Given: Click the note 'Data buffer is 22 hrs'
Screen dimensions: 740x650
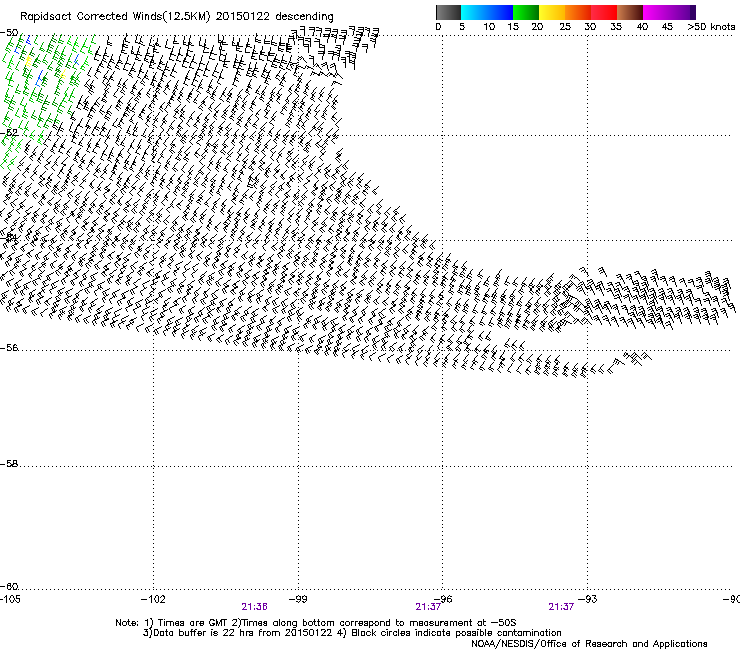Looking at the screenshot, I should click(x=204, y=633).
